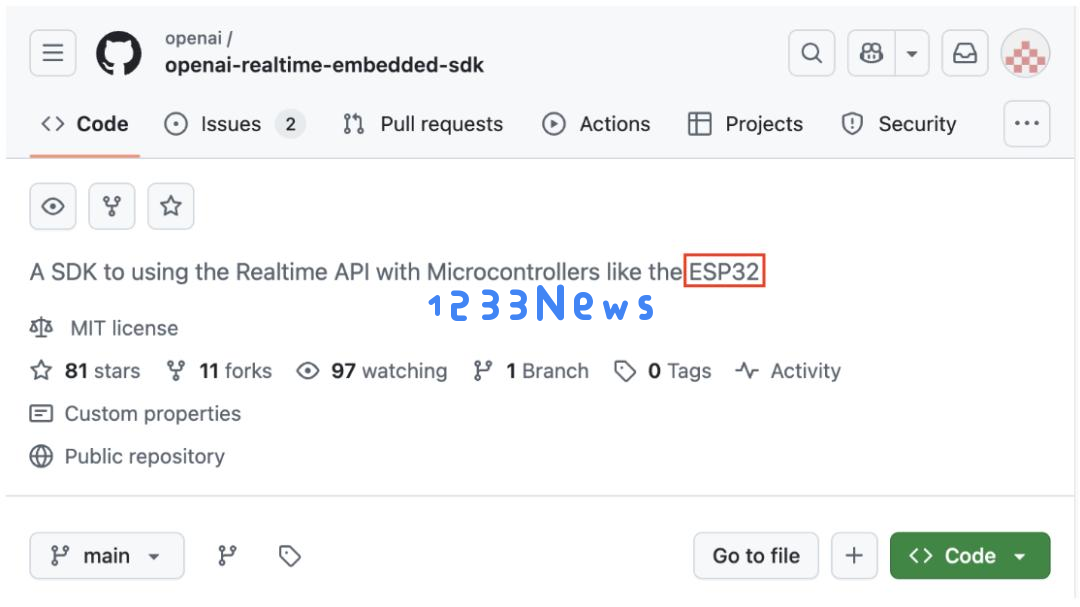Screen dimensions: 1080x607
Task: Open the 1 Branch link
Action: tap(531, 371)
